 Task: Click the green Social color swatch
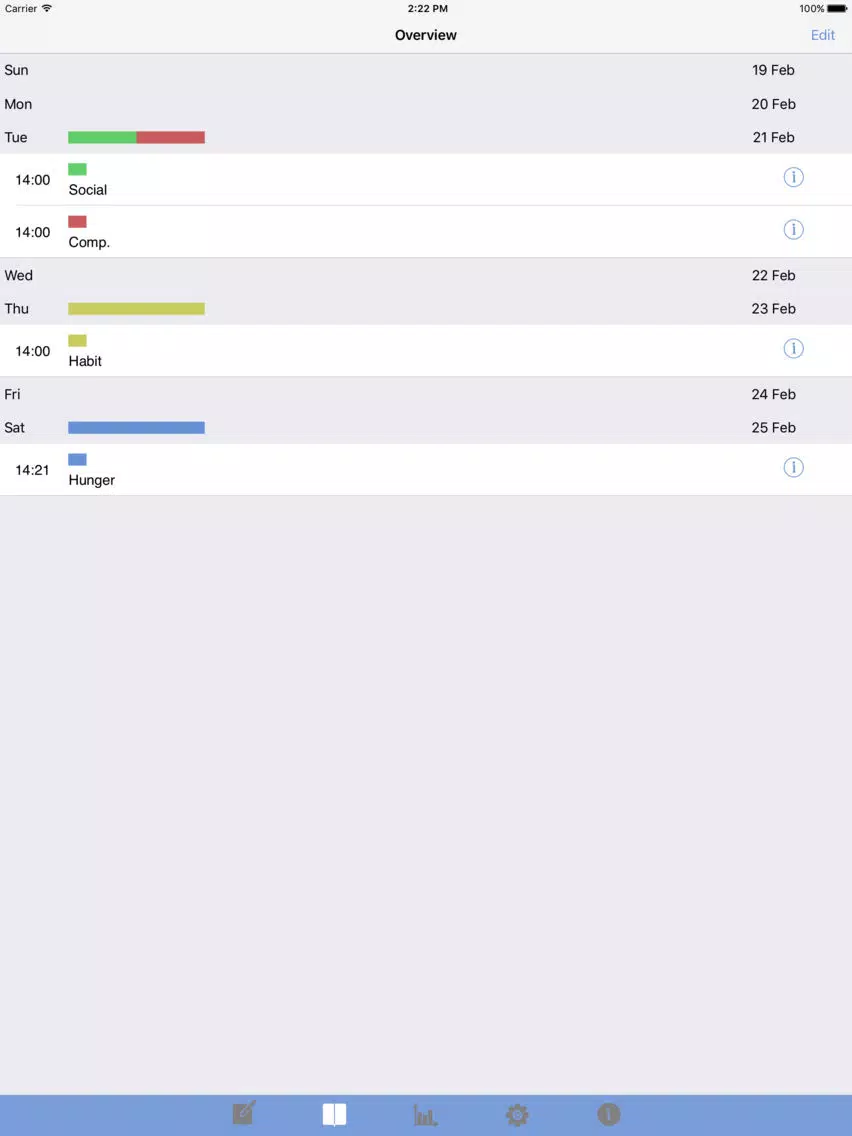[x=78, y=170]
